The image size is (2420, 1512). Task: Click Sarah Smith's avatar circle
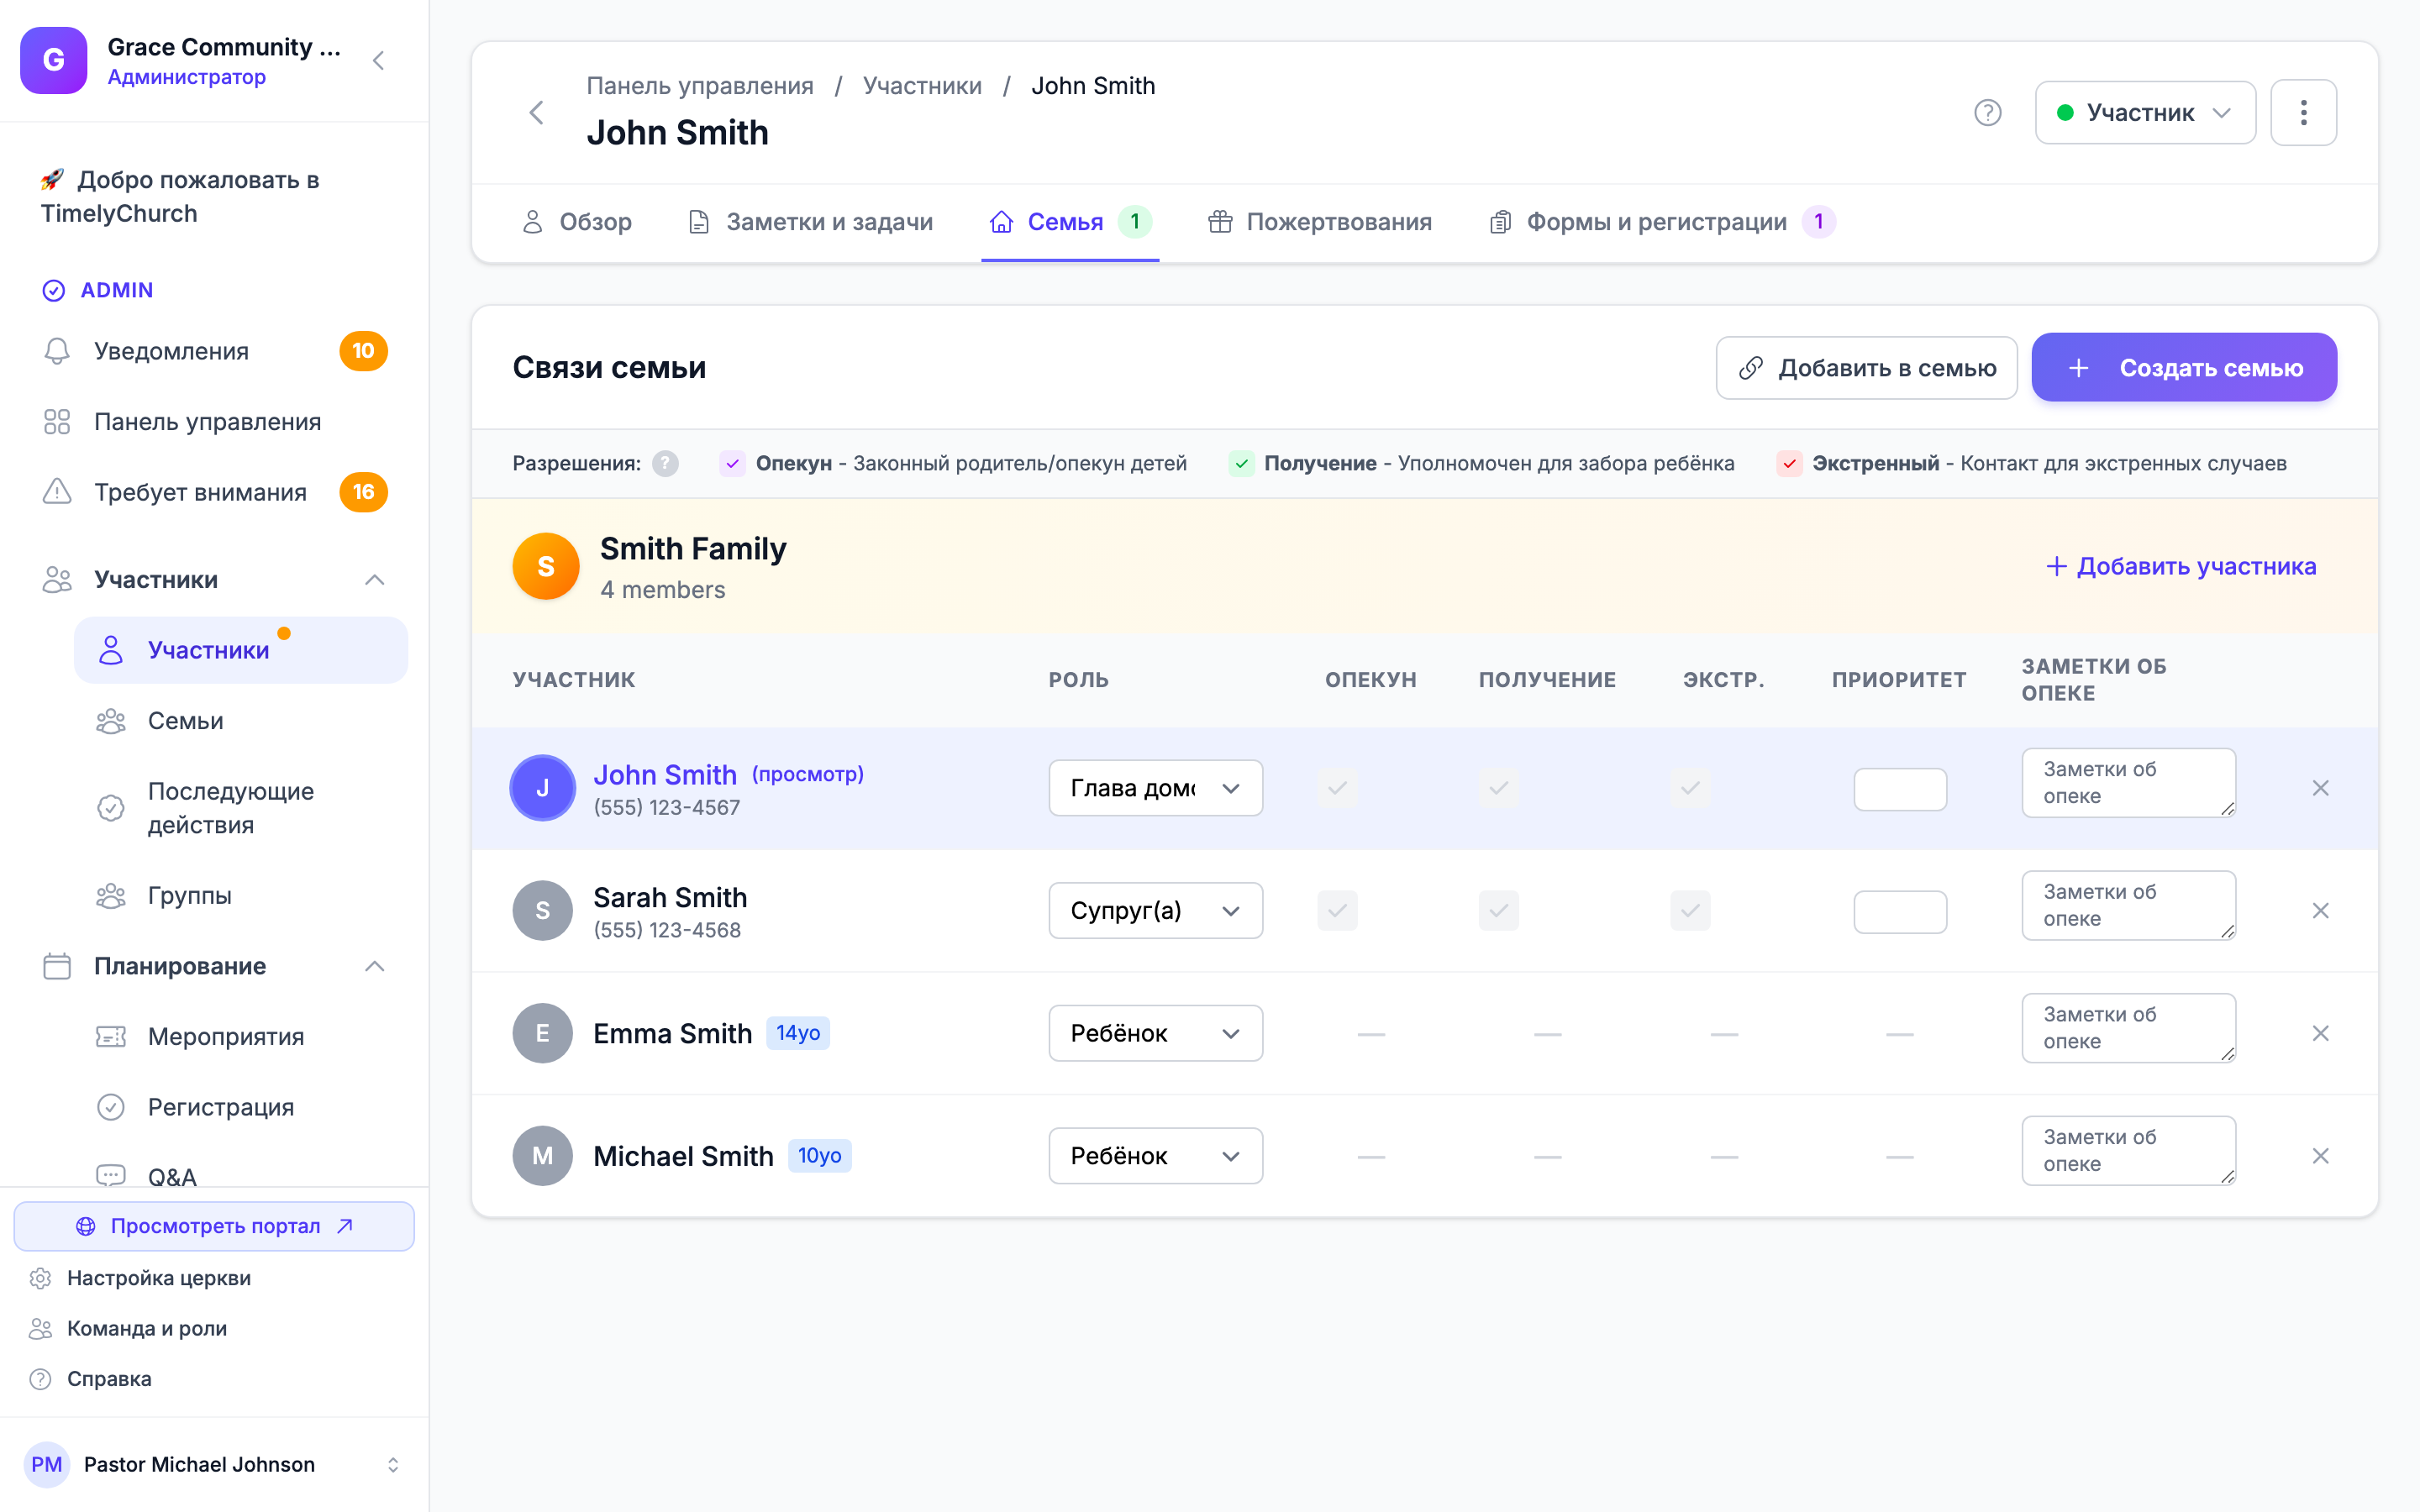pyautogui.click(x=542, y=910)
